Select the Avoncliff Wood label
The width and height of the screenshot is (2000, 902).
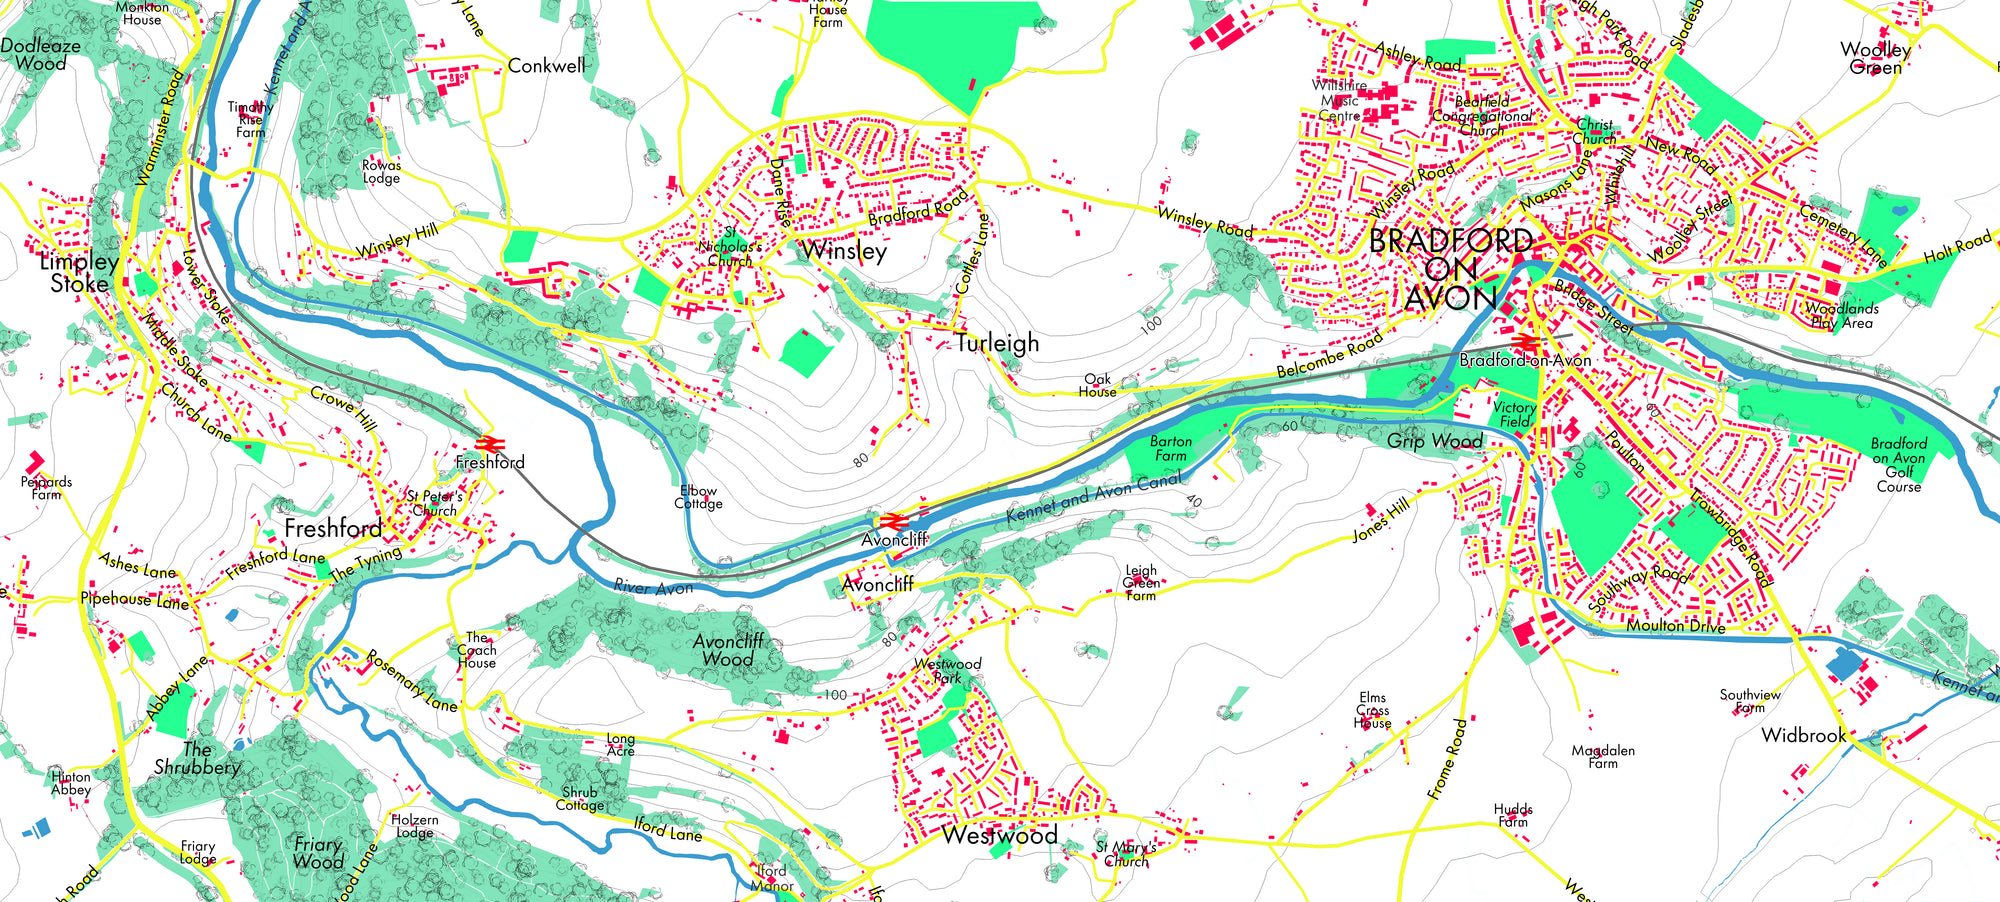coord(728,650)
